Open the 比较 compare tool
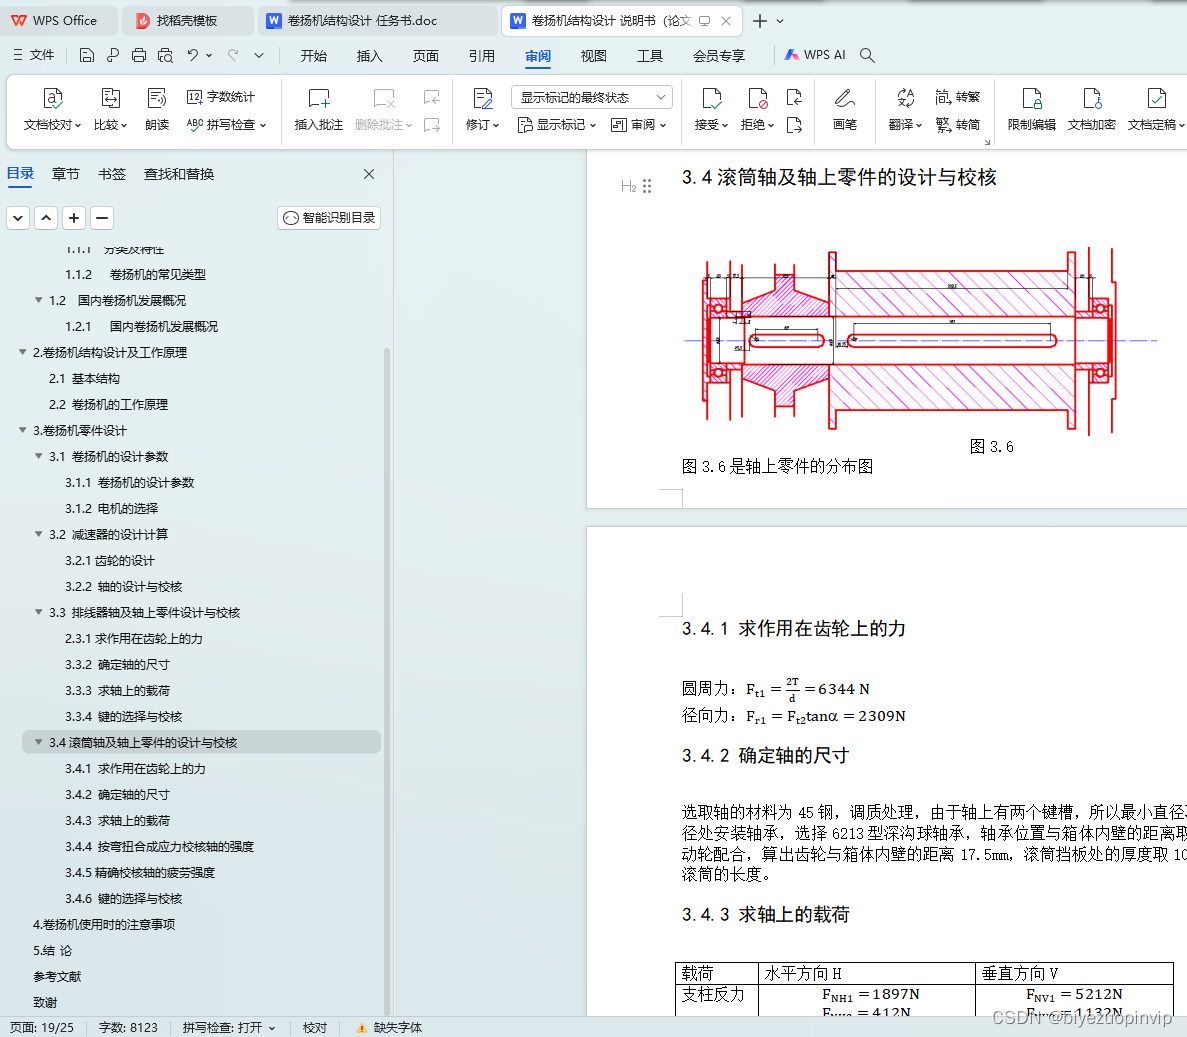Viewport: 1187px width, 1037px height. pos(111,109)
